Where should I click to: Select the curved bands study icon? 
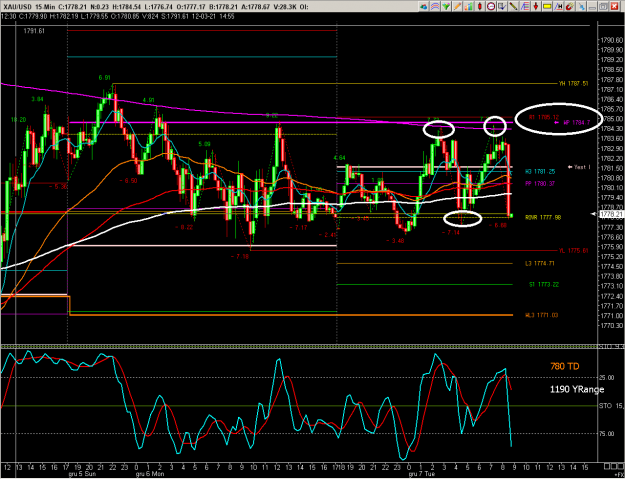[x=435, y=6]
